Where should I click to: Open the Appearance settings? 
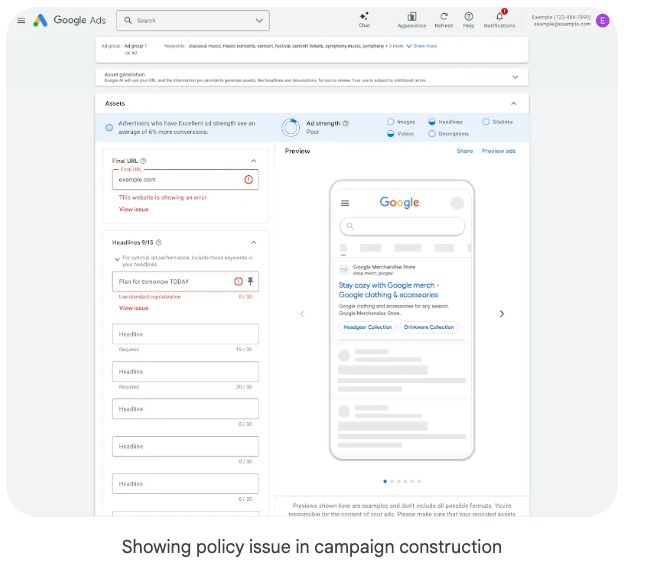coord(411,19)
